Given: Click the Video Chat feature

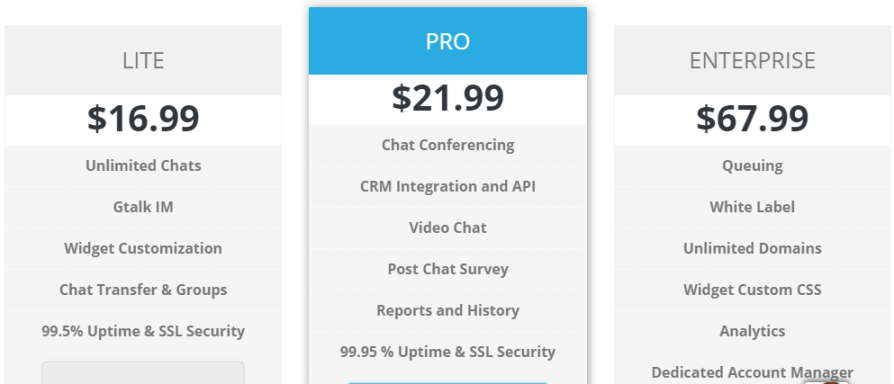Looking at the screenshot, I should (448, 227).
